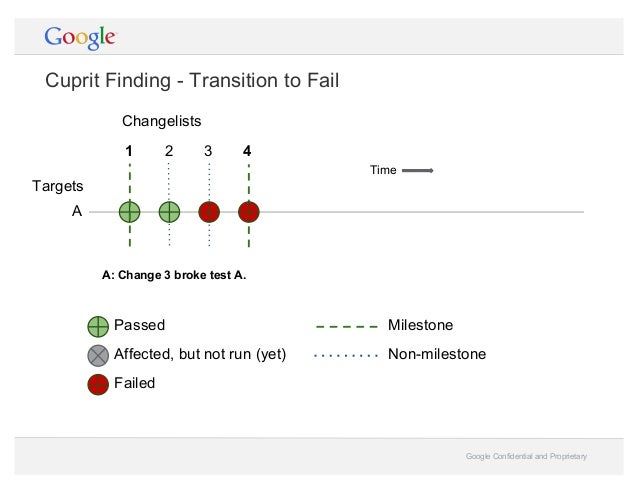Select changelist number 2 label

[169, 151]
